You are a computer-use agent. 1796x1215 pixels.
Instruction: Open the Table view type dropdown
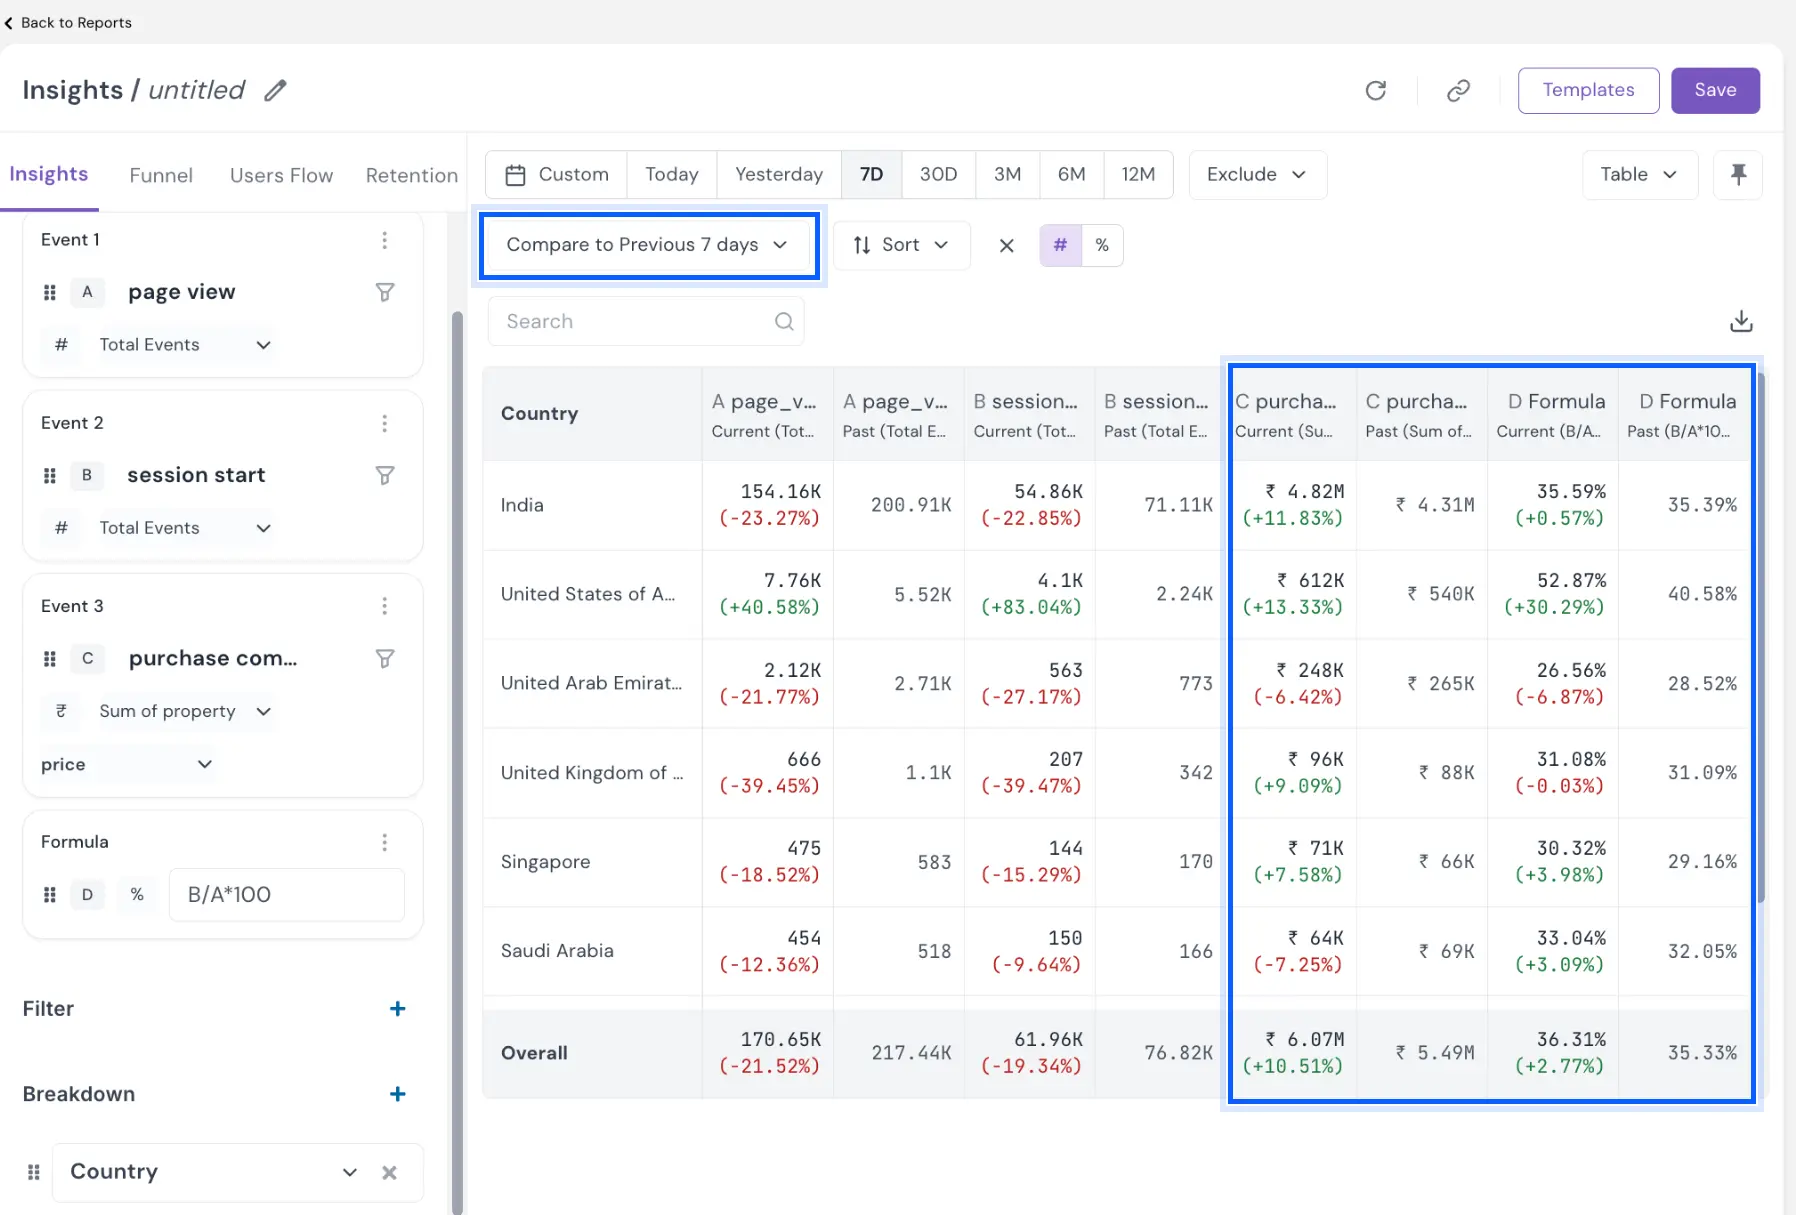click(x=1640, y=174)
